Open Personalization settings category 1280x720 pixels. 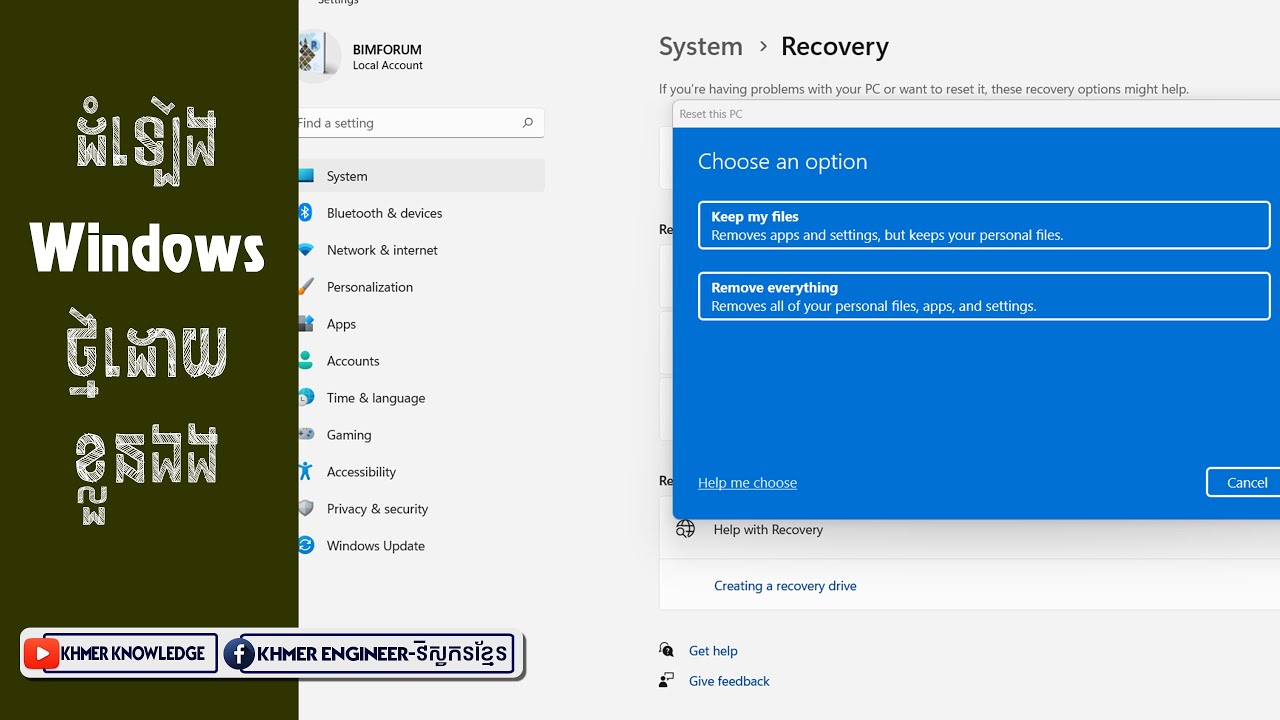point(421,287)
